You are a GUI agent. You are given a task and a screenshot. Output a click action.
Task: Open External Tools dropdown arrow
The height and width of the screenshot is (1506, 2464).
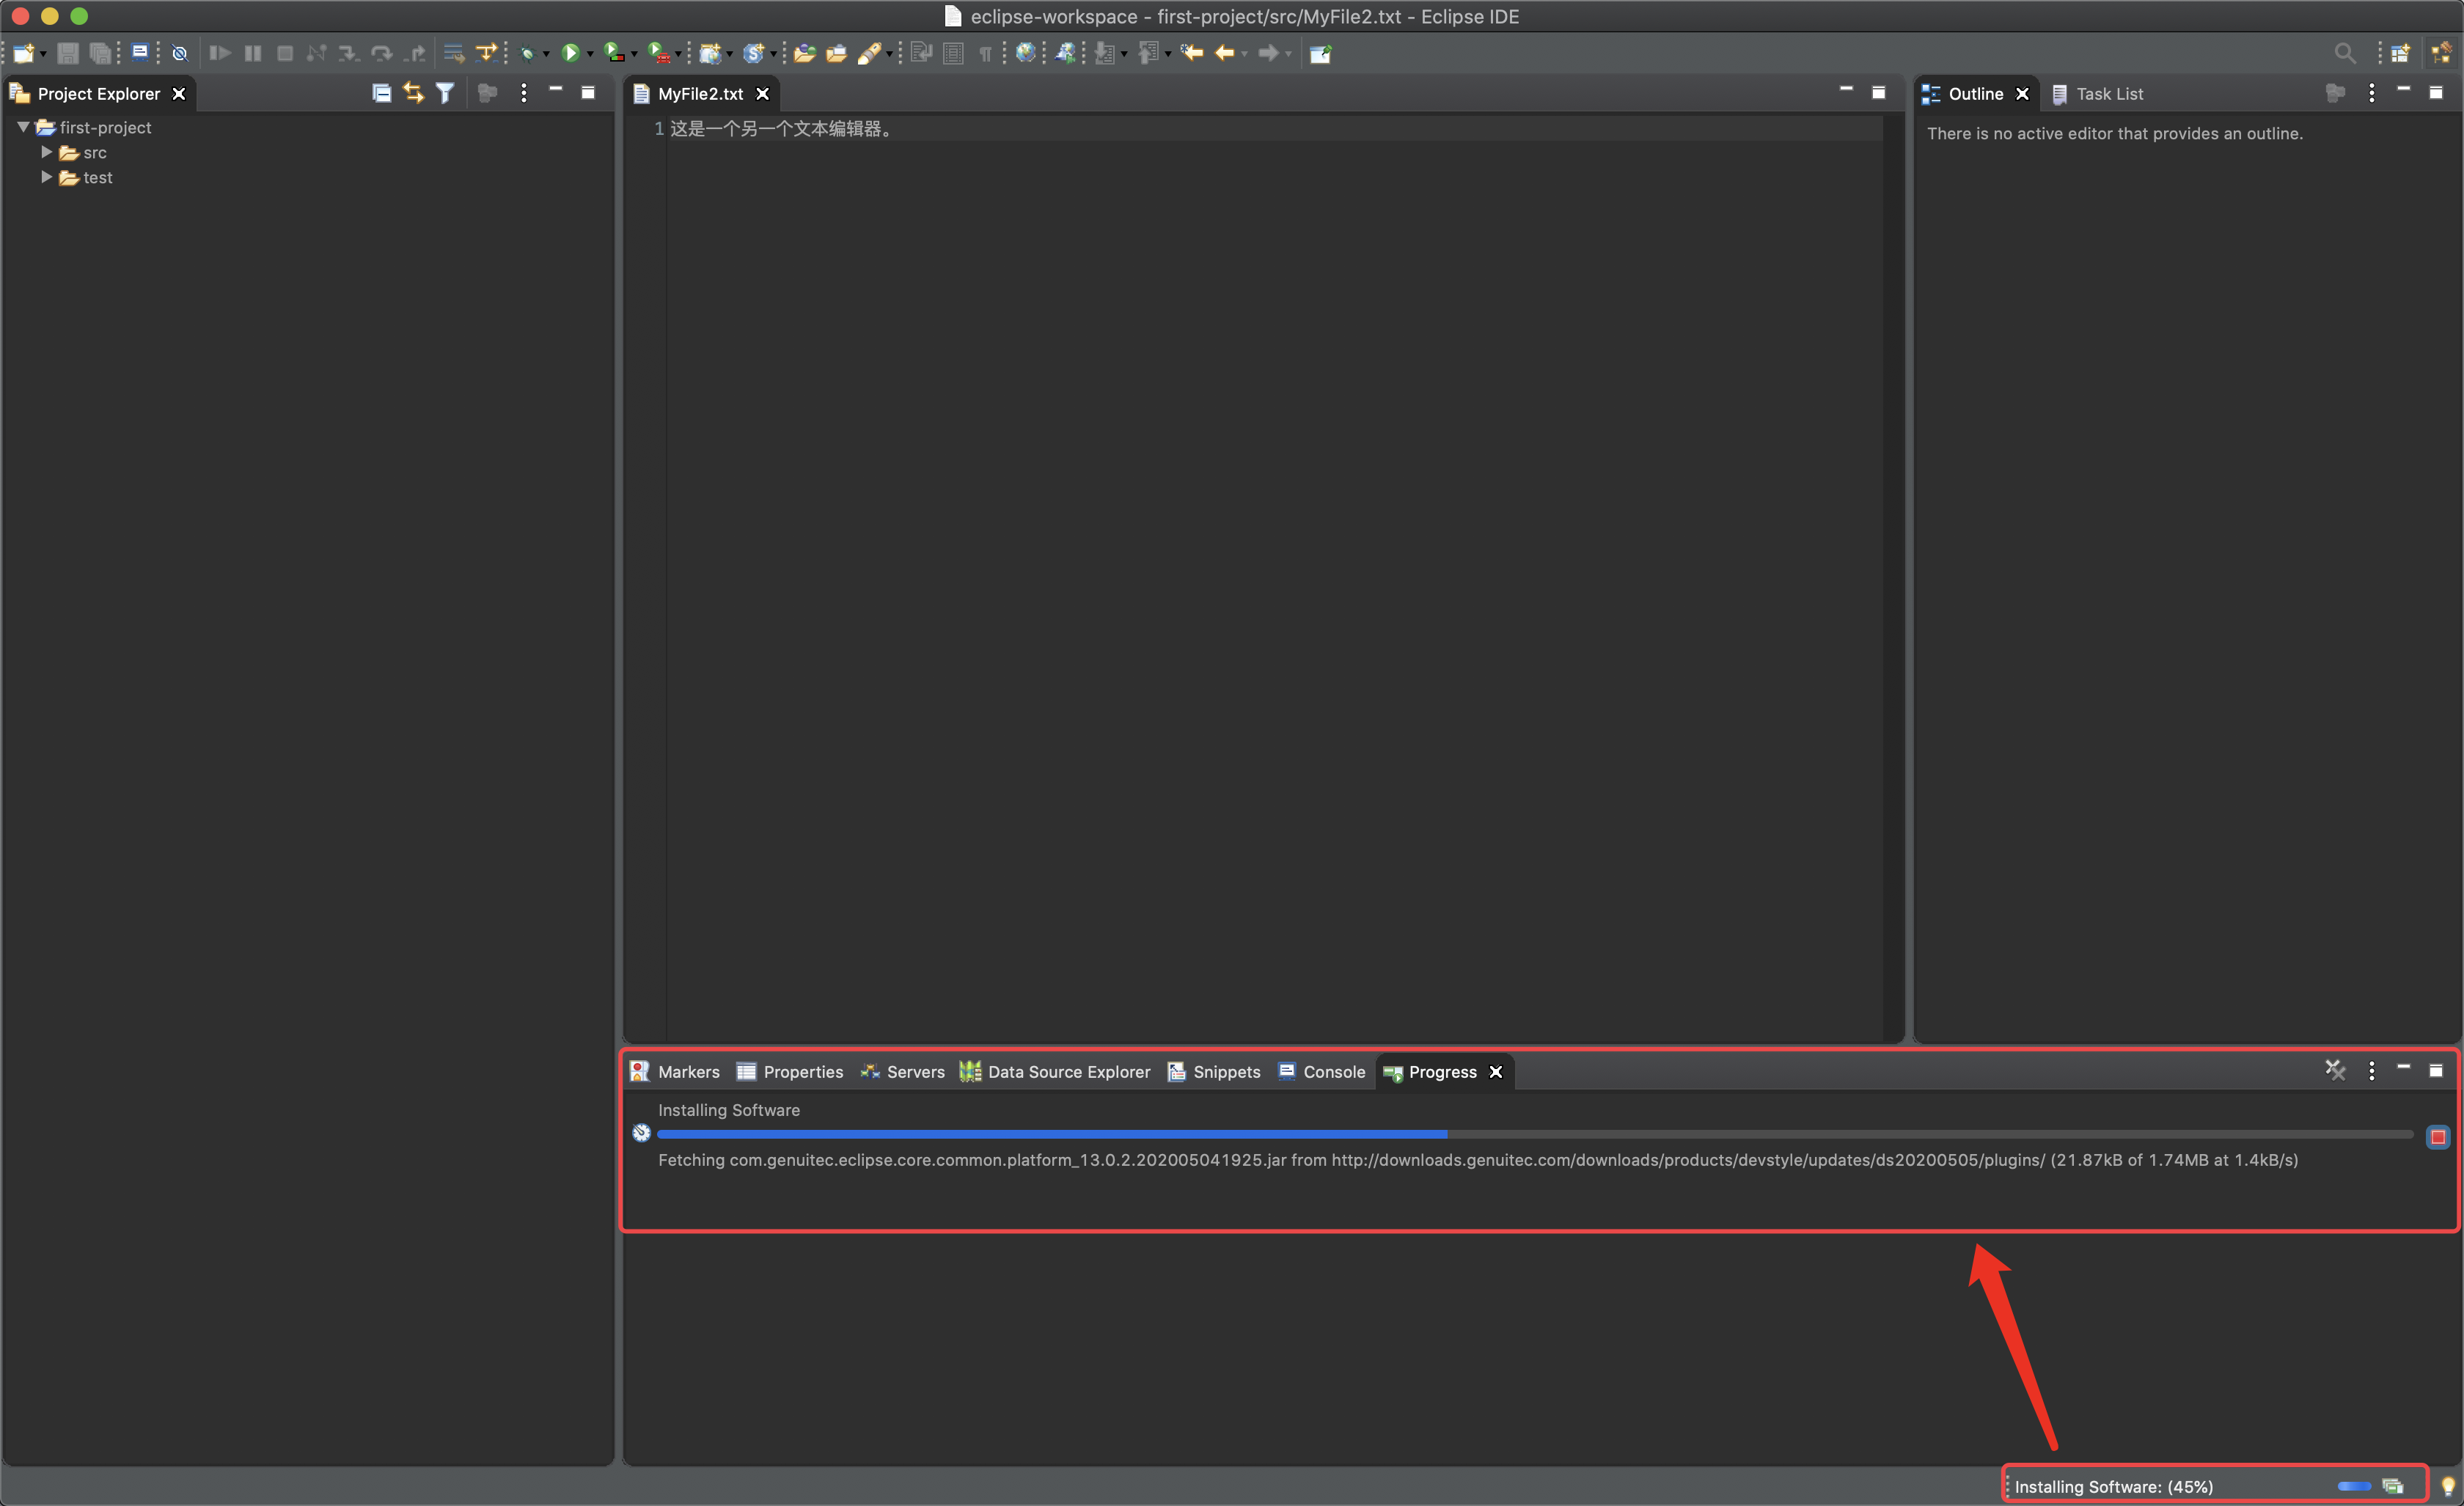click(x=678, y=54)
